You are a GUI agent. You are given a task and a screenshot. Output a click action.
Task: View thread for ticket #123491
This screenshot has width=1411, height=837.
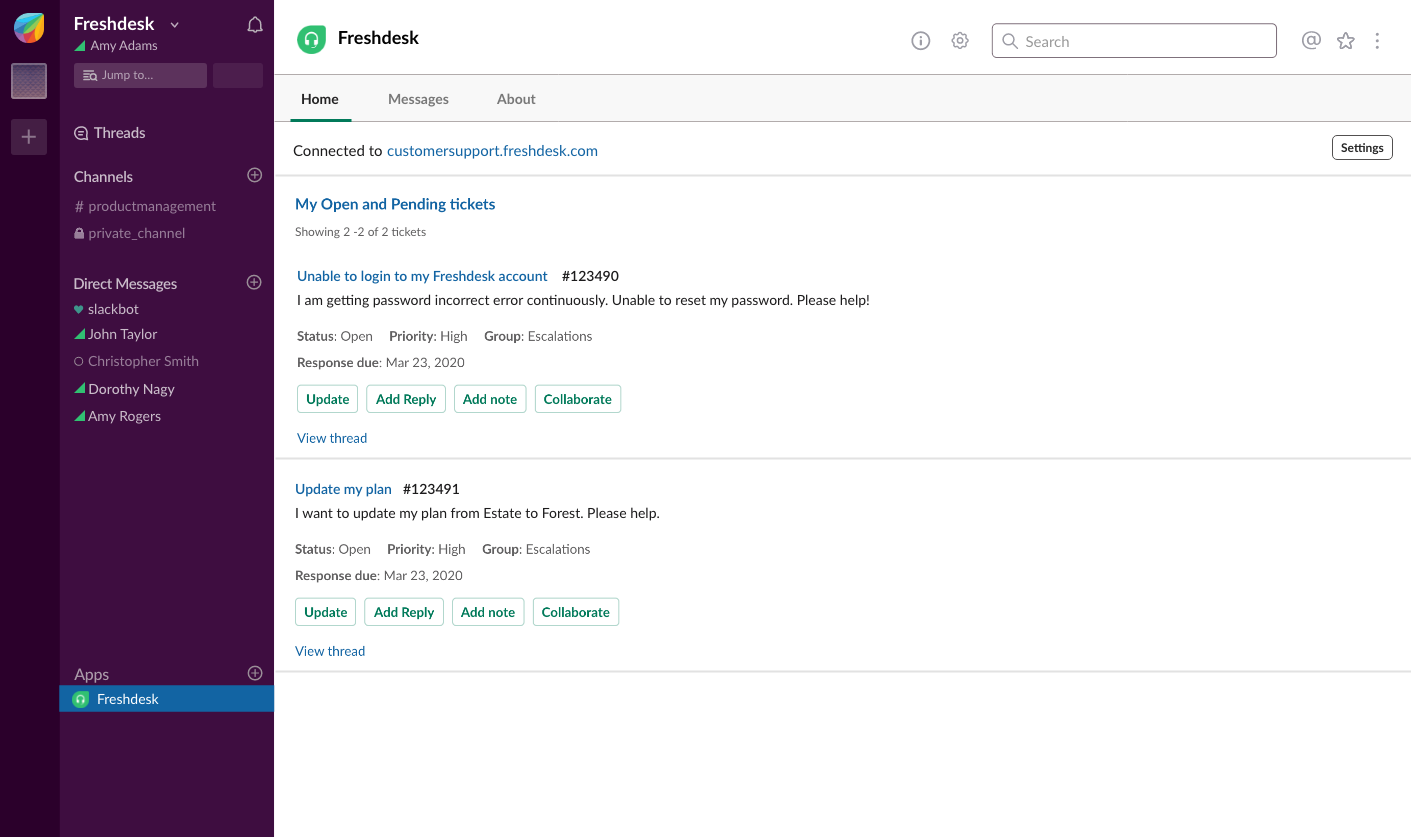coord(330,651)
